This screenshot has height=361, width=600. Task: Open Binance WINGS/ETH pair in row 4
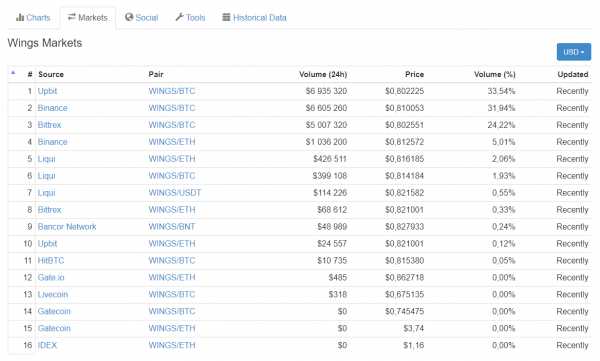point(172,142)
